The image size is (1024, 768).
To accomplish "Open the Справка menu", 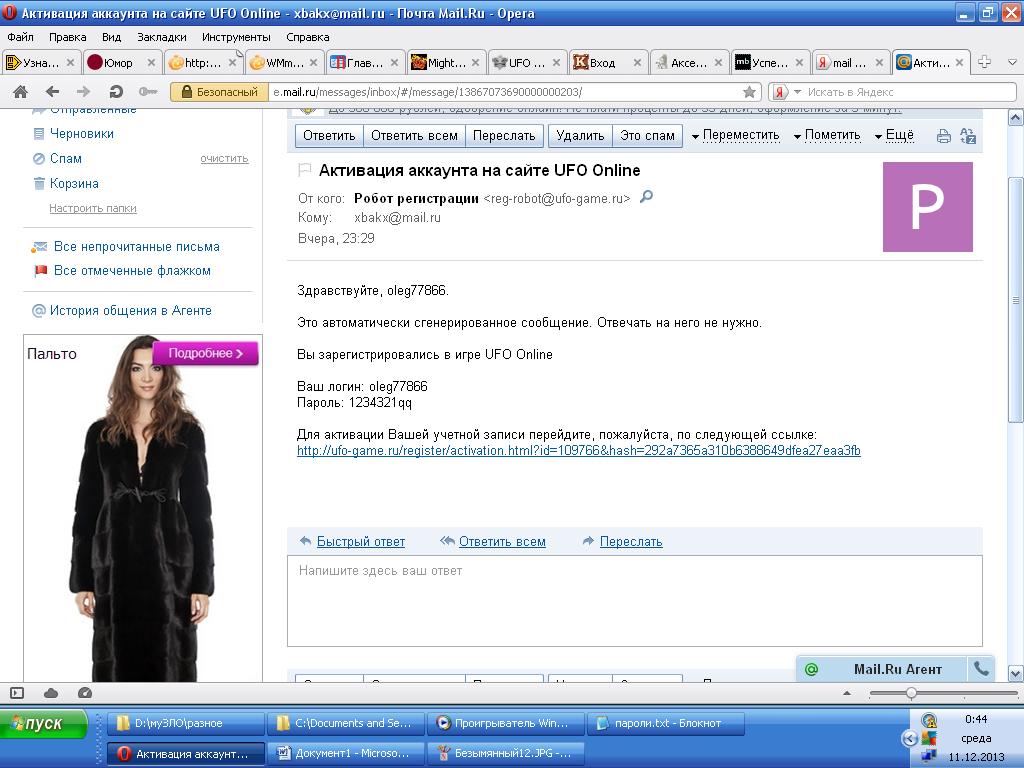I will click(308, 37).
